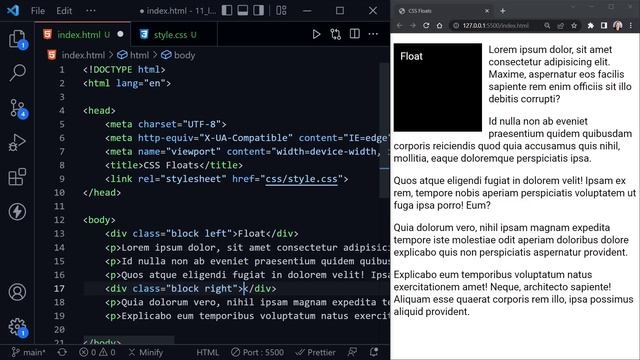This screenshot has height=360, width=640.
Task: Open the Source Control view
Action: tap(17, 109)
